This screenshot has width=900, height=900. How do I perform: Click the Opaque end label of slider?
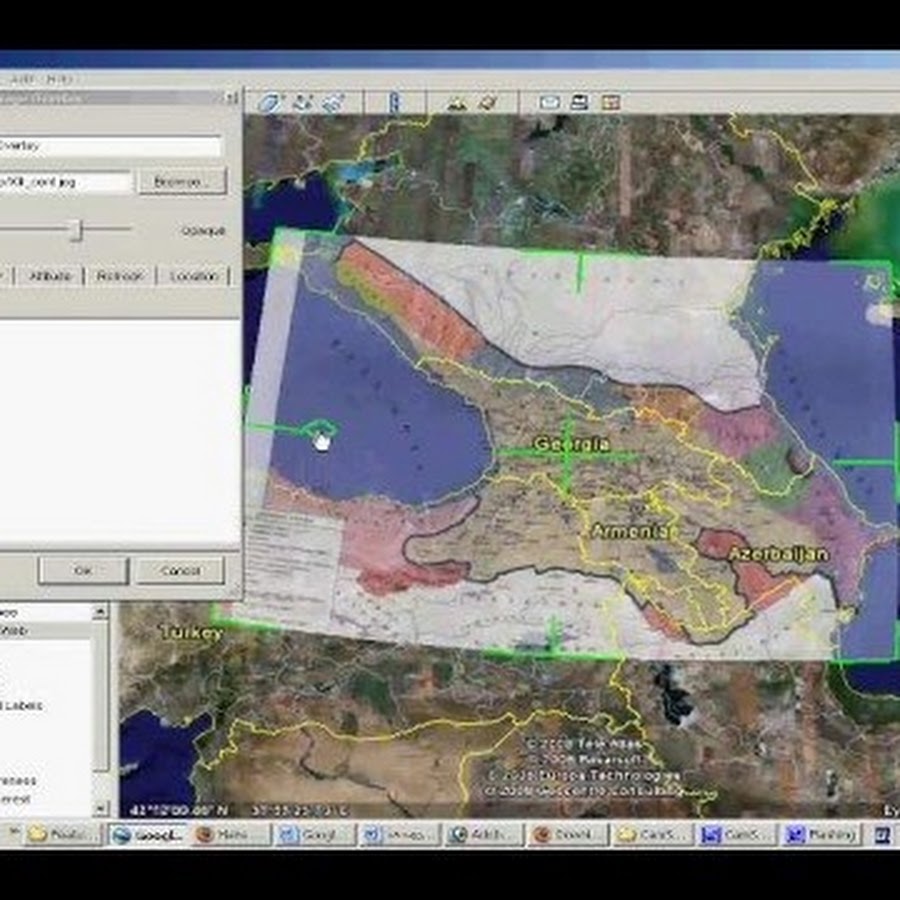203,231
